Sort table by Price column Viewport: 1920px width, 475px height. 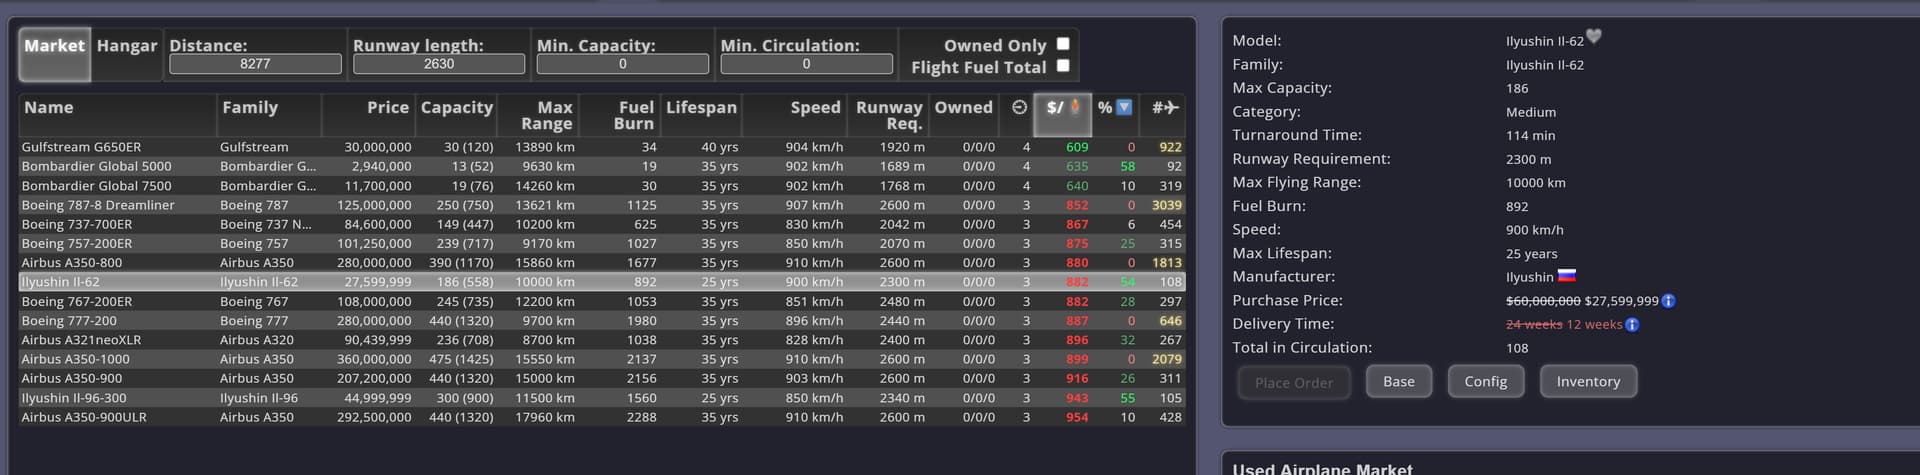368,115
